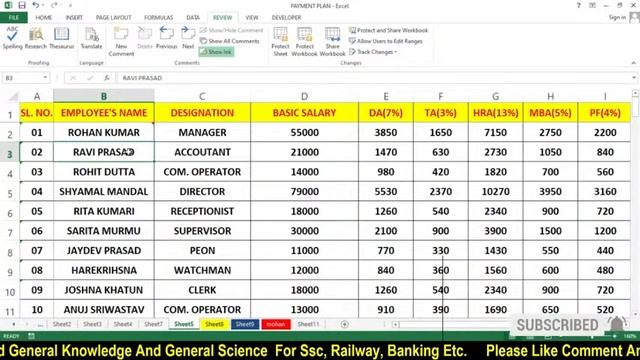Toggle the Show Ink button
Image resolution: width=640 pixels, height=360 pixels.
[216, 52]
